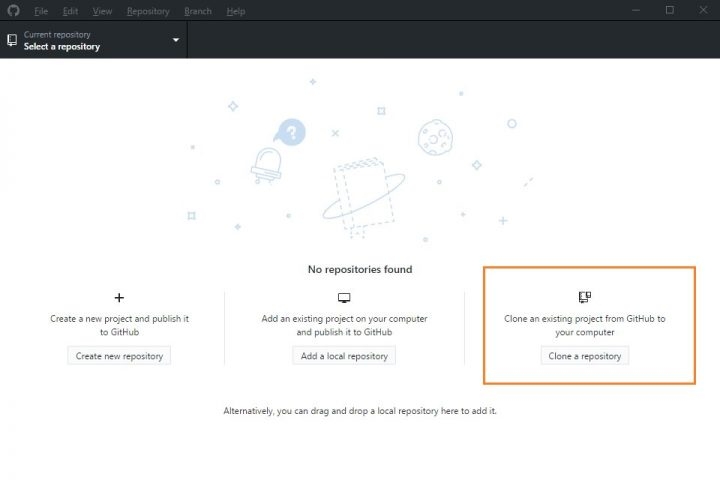This screenshot has width=720, height=495.
Task: Click the clone icon above Clone existing project
Action: 585,297
